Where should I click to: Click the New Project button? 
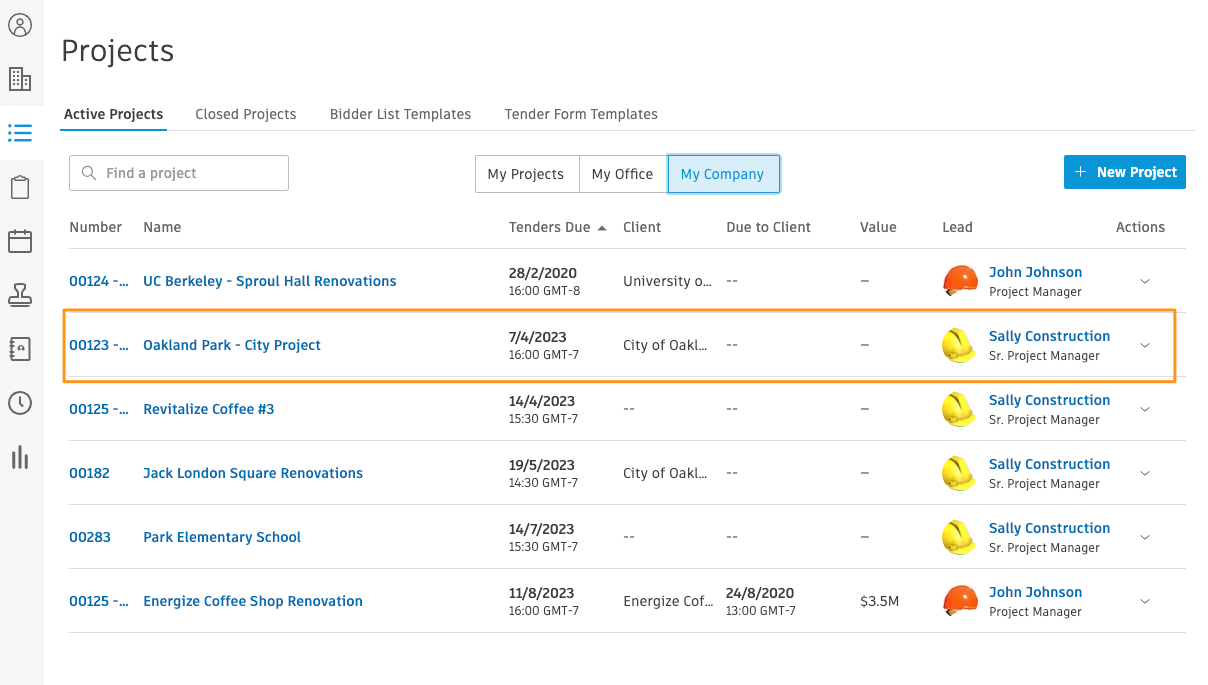pos(1124,172)
